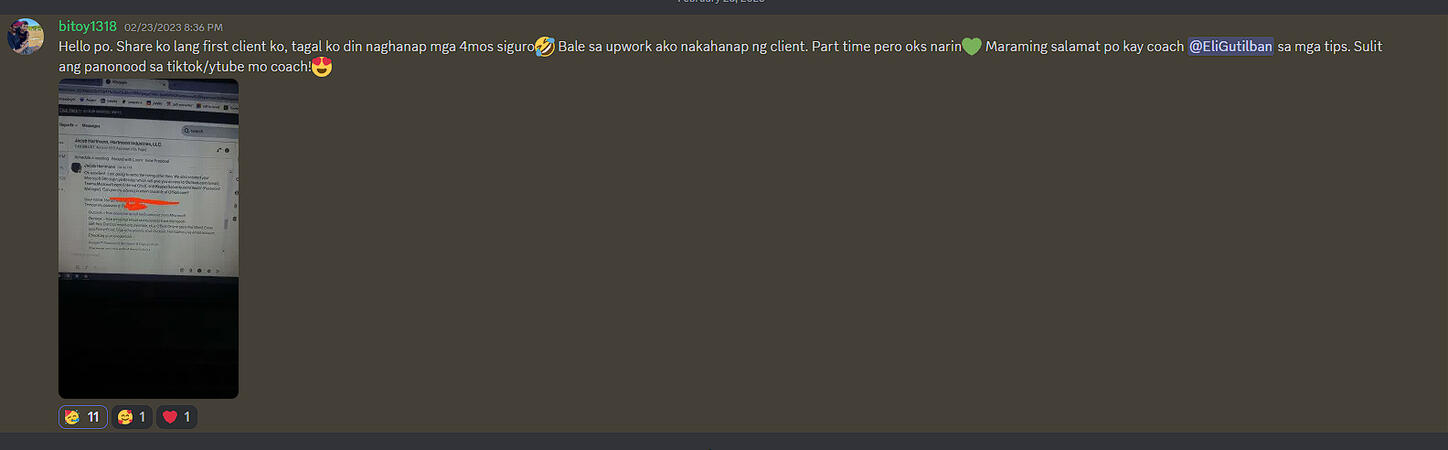Click the search box shown in the attached photo
The width and height of the screenshot is (1448, 450).
point(206,130)
